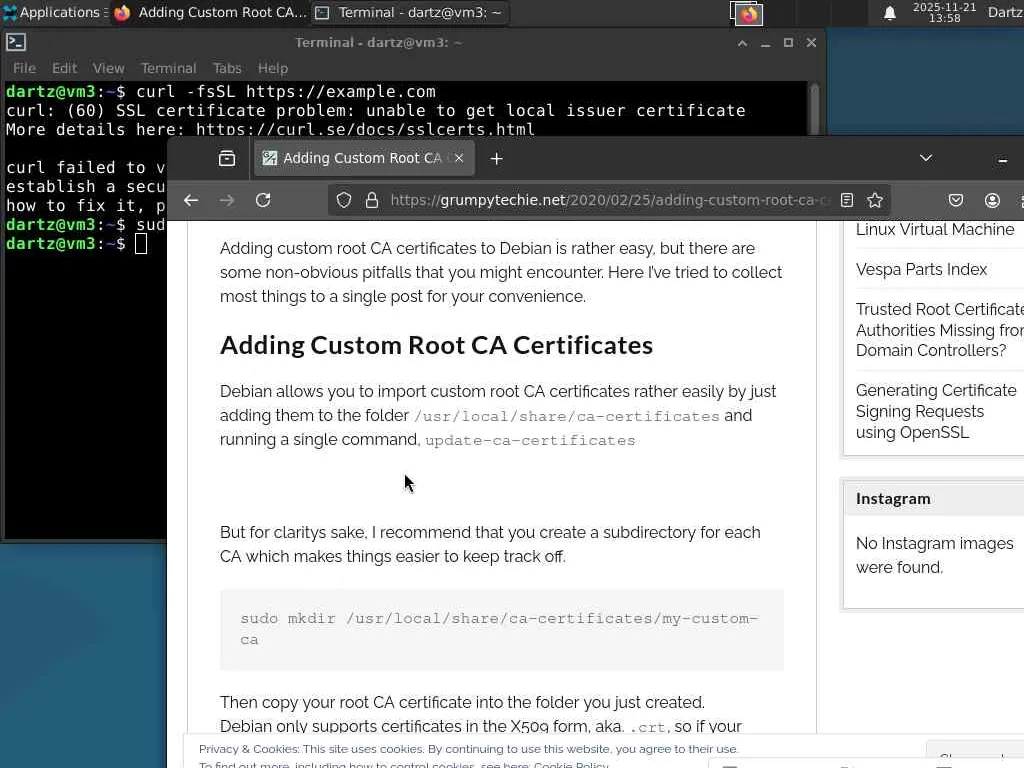Go forward in Firefox
Image resolution: width=1024 pixels, height=768 pixels.
coord(227,200)
